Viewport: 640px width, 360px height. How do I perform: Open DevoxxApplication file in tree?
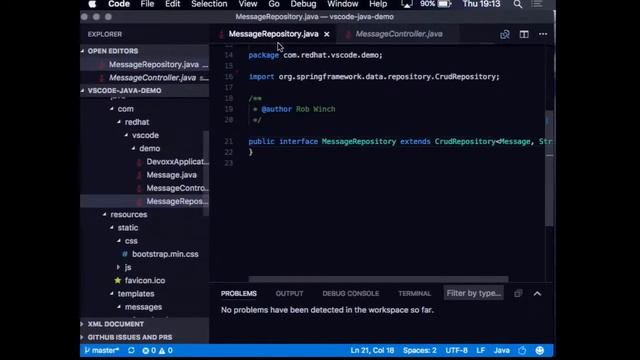point(177,162)
